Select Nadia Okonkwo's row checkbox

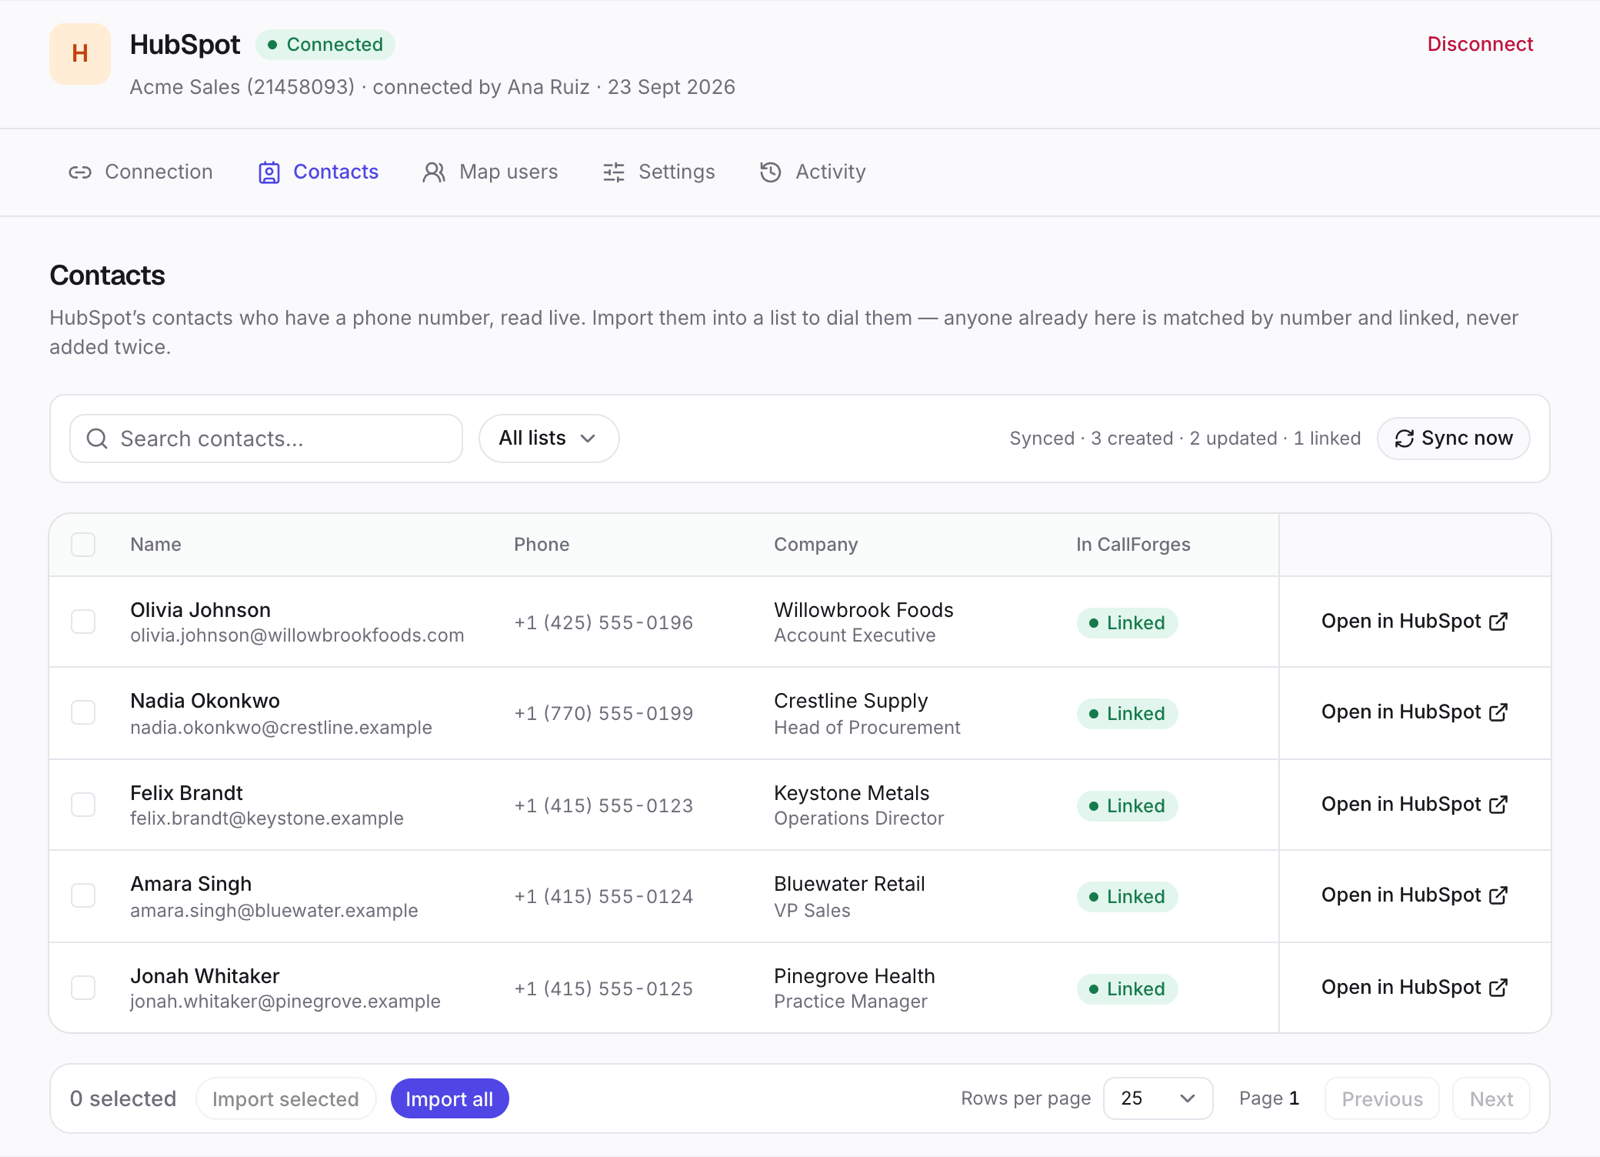pyautogui.click(x=83, y=713)
